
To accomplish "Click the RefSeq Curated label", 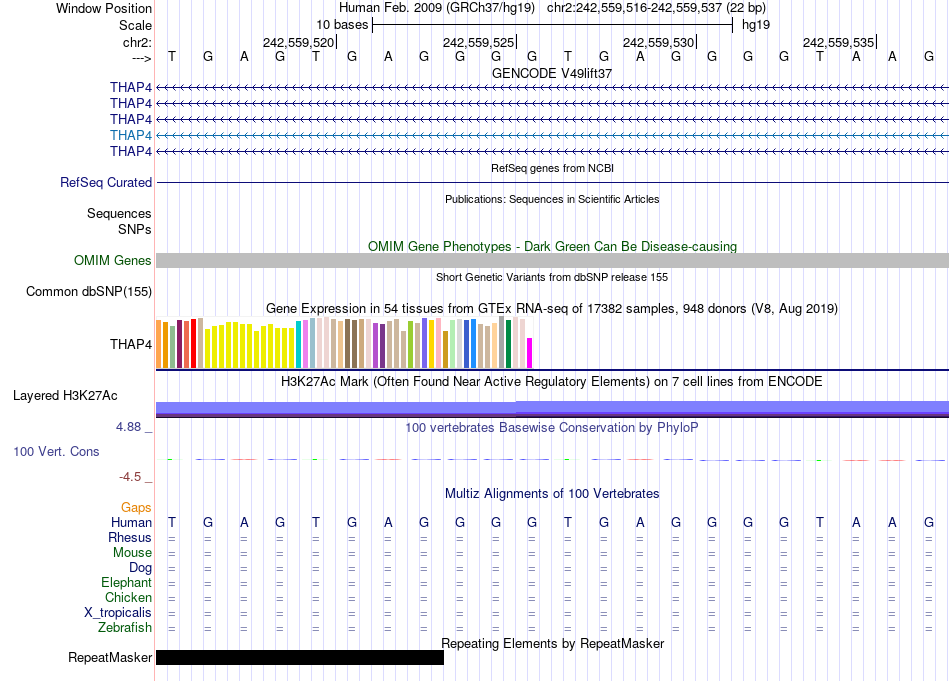I will (x=106, y=182).
